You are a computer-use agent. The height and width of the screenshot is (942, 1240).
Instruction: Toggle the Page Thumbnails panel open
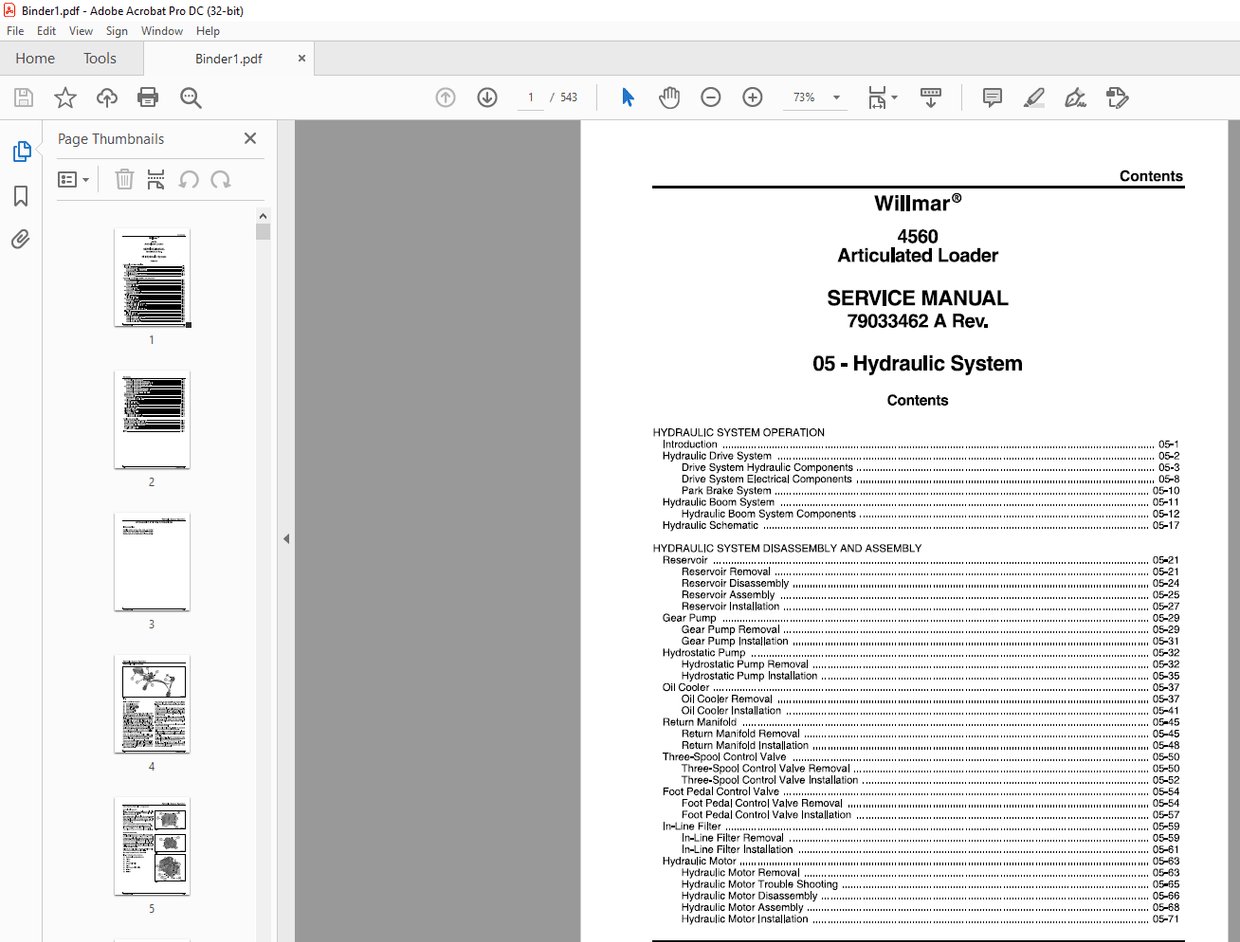click(22, 151)
